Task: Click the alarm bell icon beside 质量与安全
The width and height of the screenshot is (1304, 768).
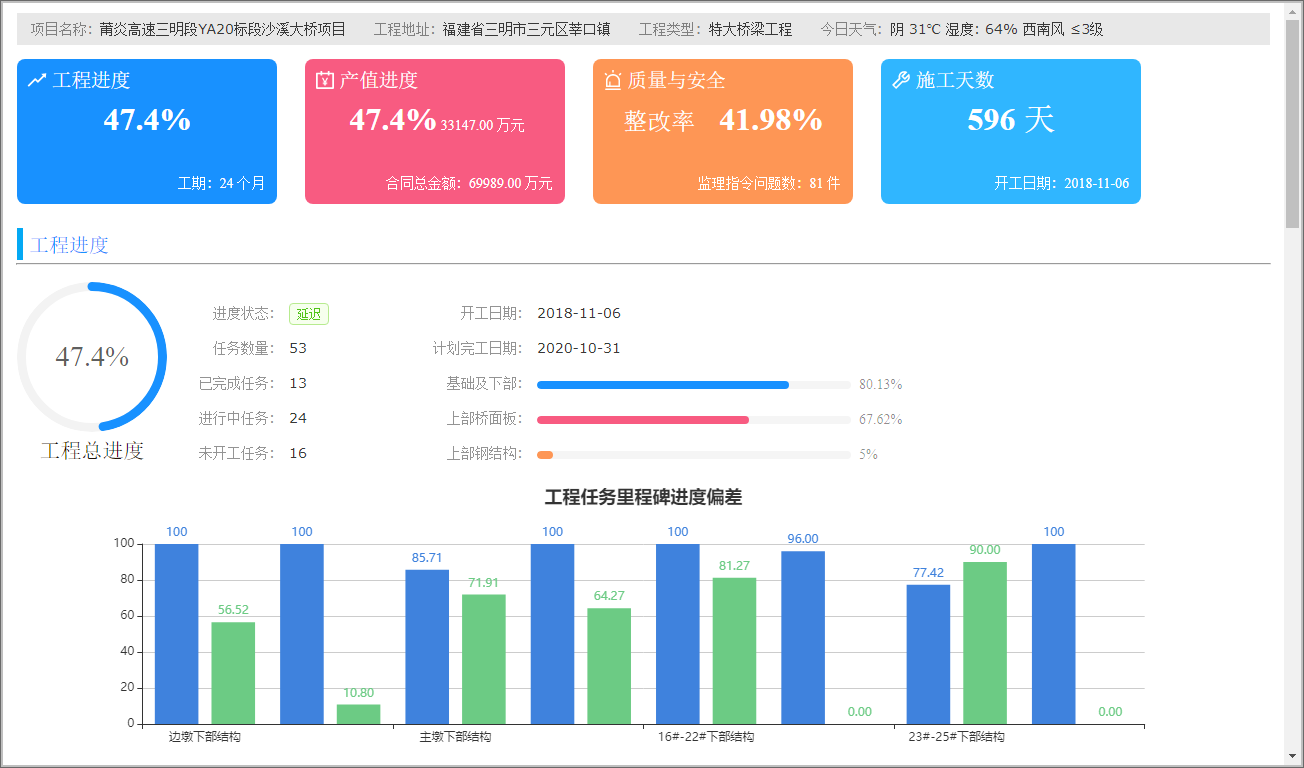Action: pos(613,80)
